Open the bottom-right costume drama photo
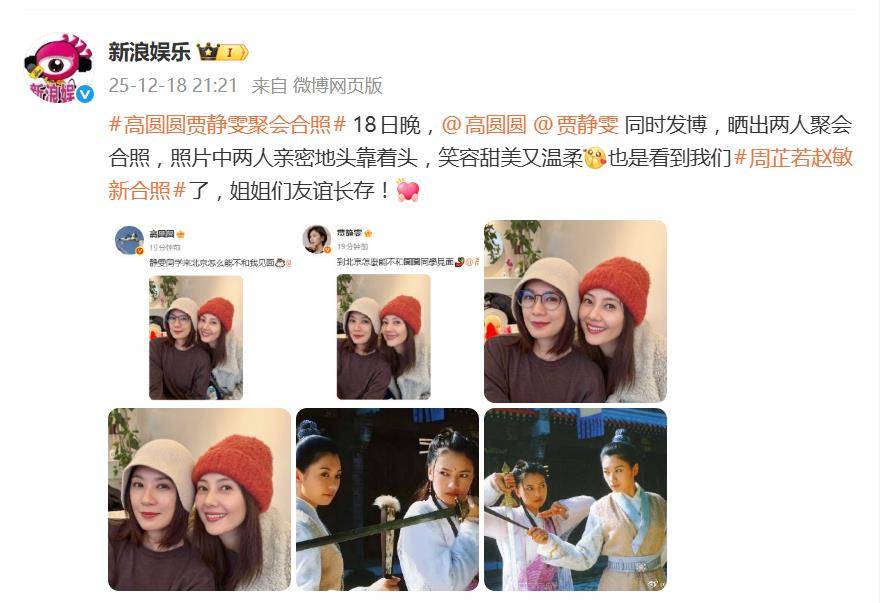The width and height of the screenshot is (880, 603). 575,499
